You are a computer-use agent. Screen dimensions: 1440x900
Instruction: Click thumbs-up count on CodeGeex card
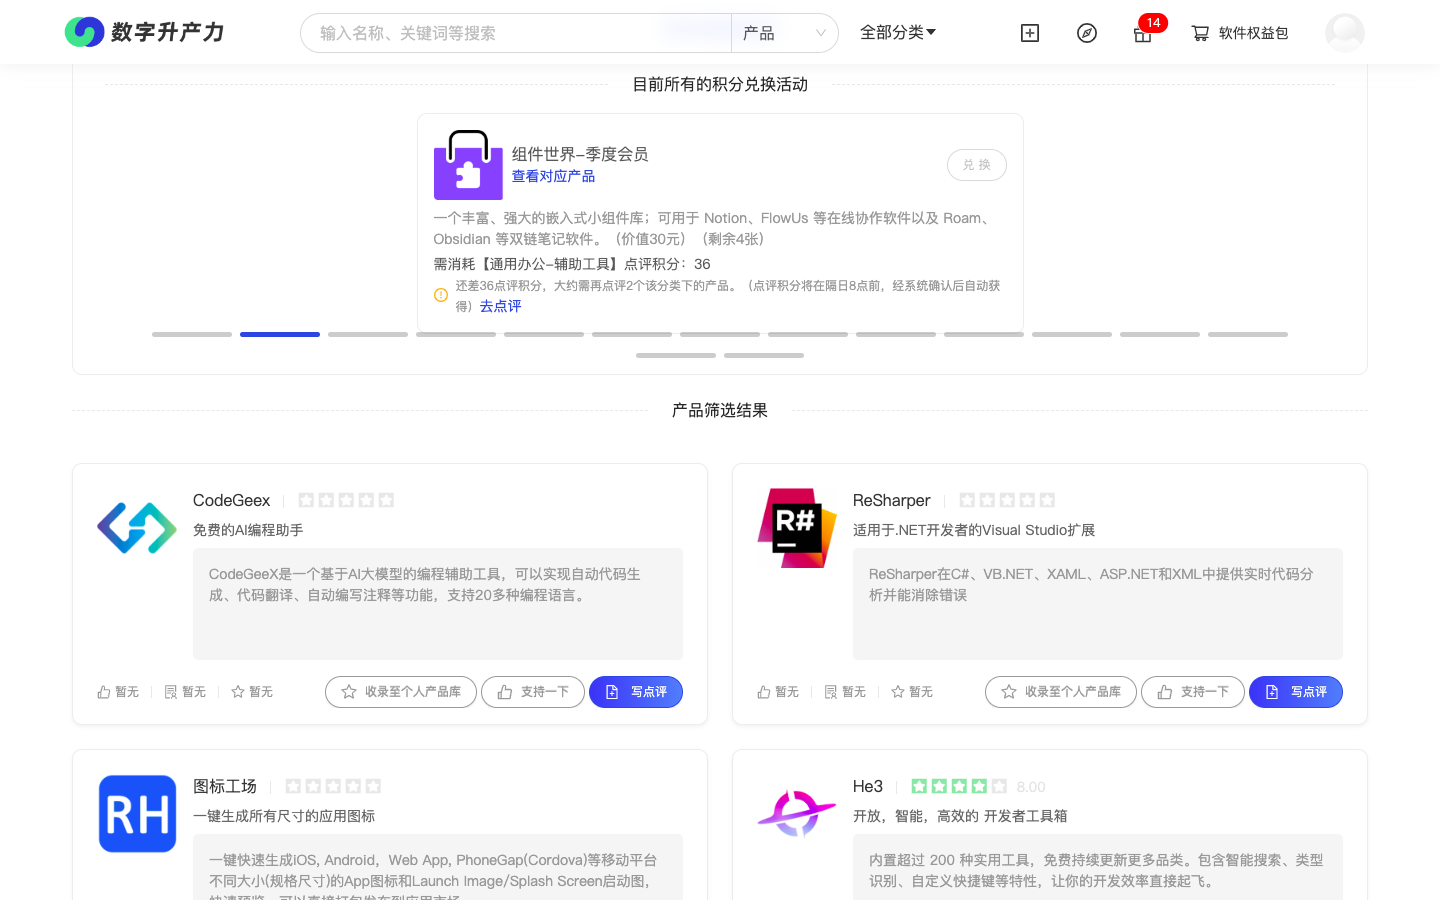pos(118,692)
